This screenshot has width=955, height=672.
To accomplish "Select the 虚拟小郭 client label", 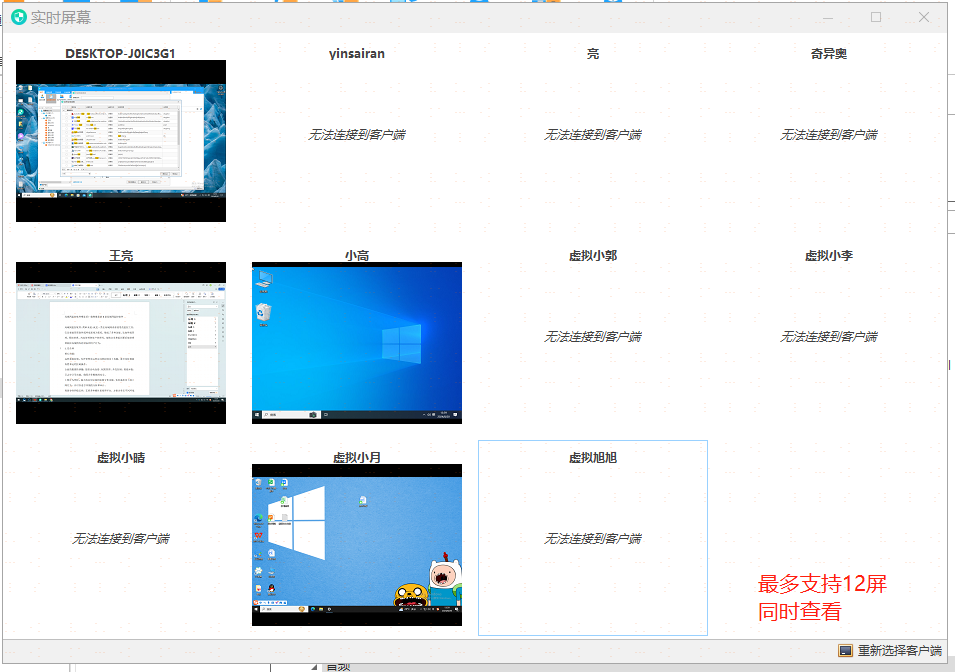I will click(593, 256).
